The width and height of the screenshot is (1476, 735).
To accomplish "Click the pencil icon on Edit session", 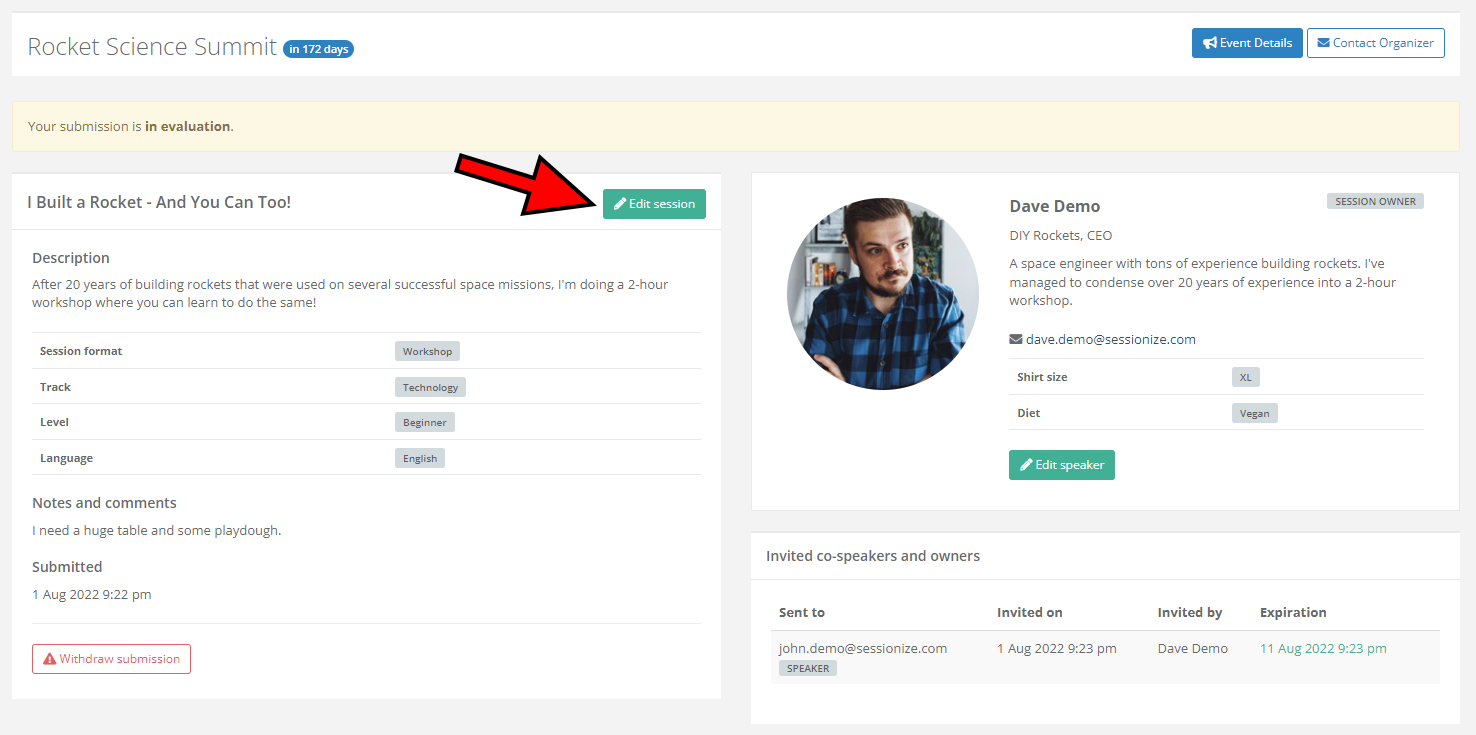I will point(620,204).
